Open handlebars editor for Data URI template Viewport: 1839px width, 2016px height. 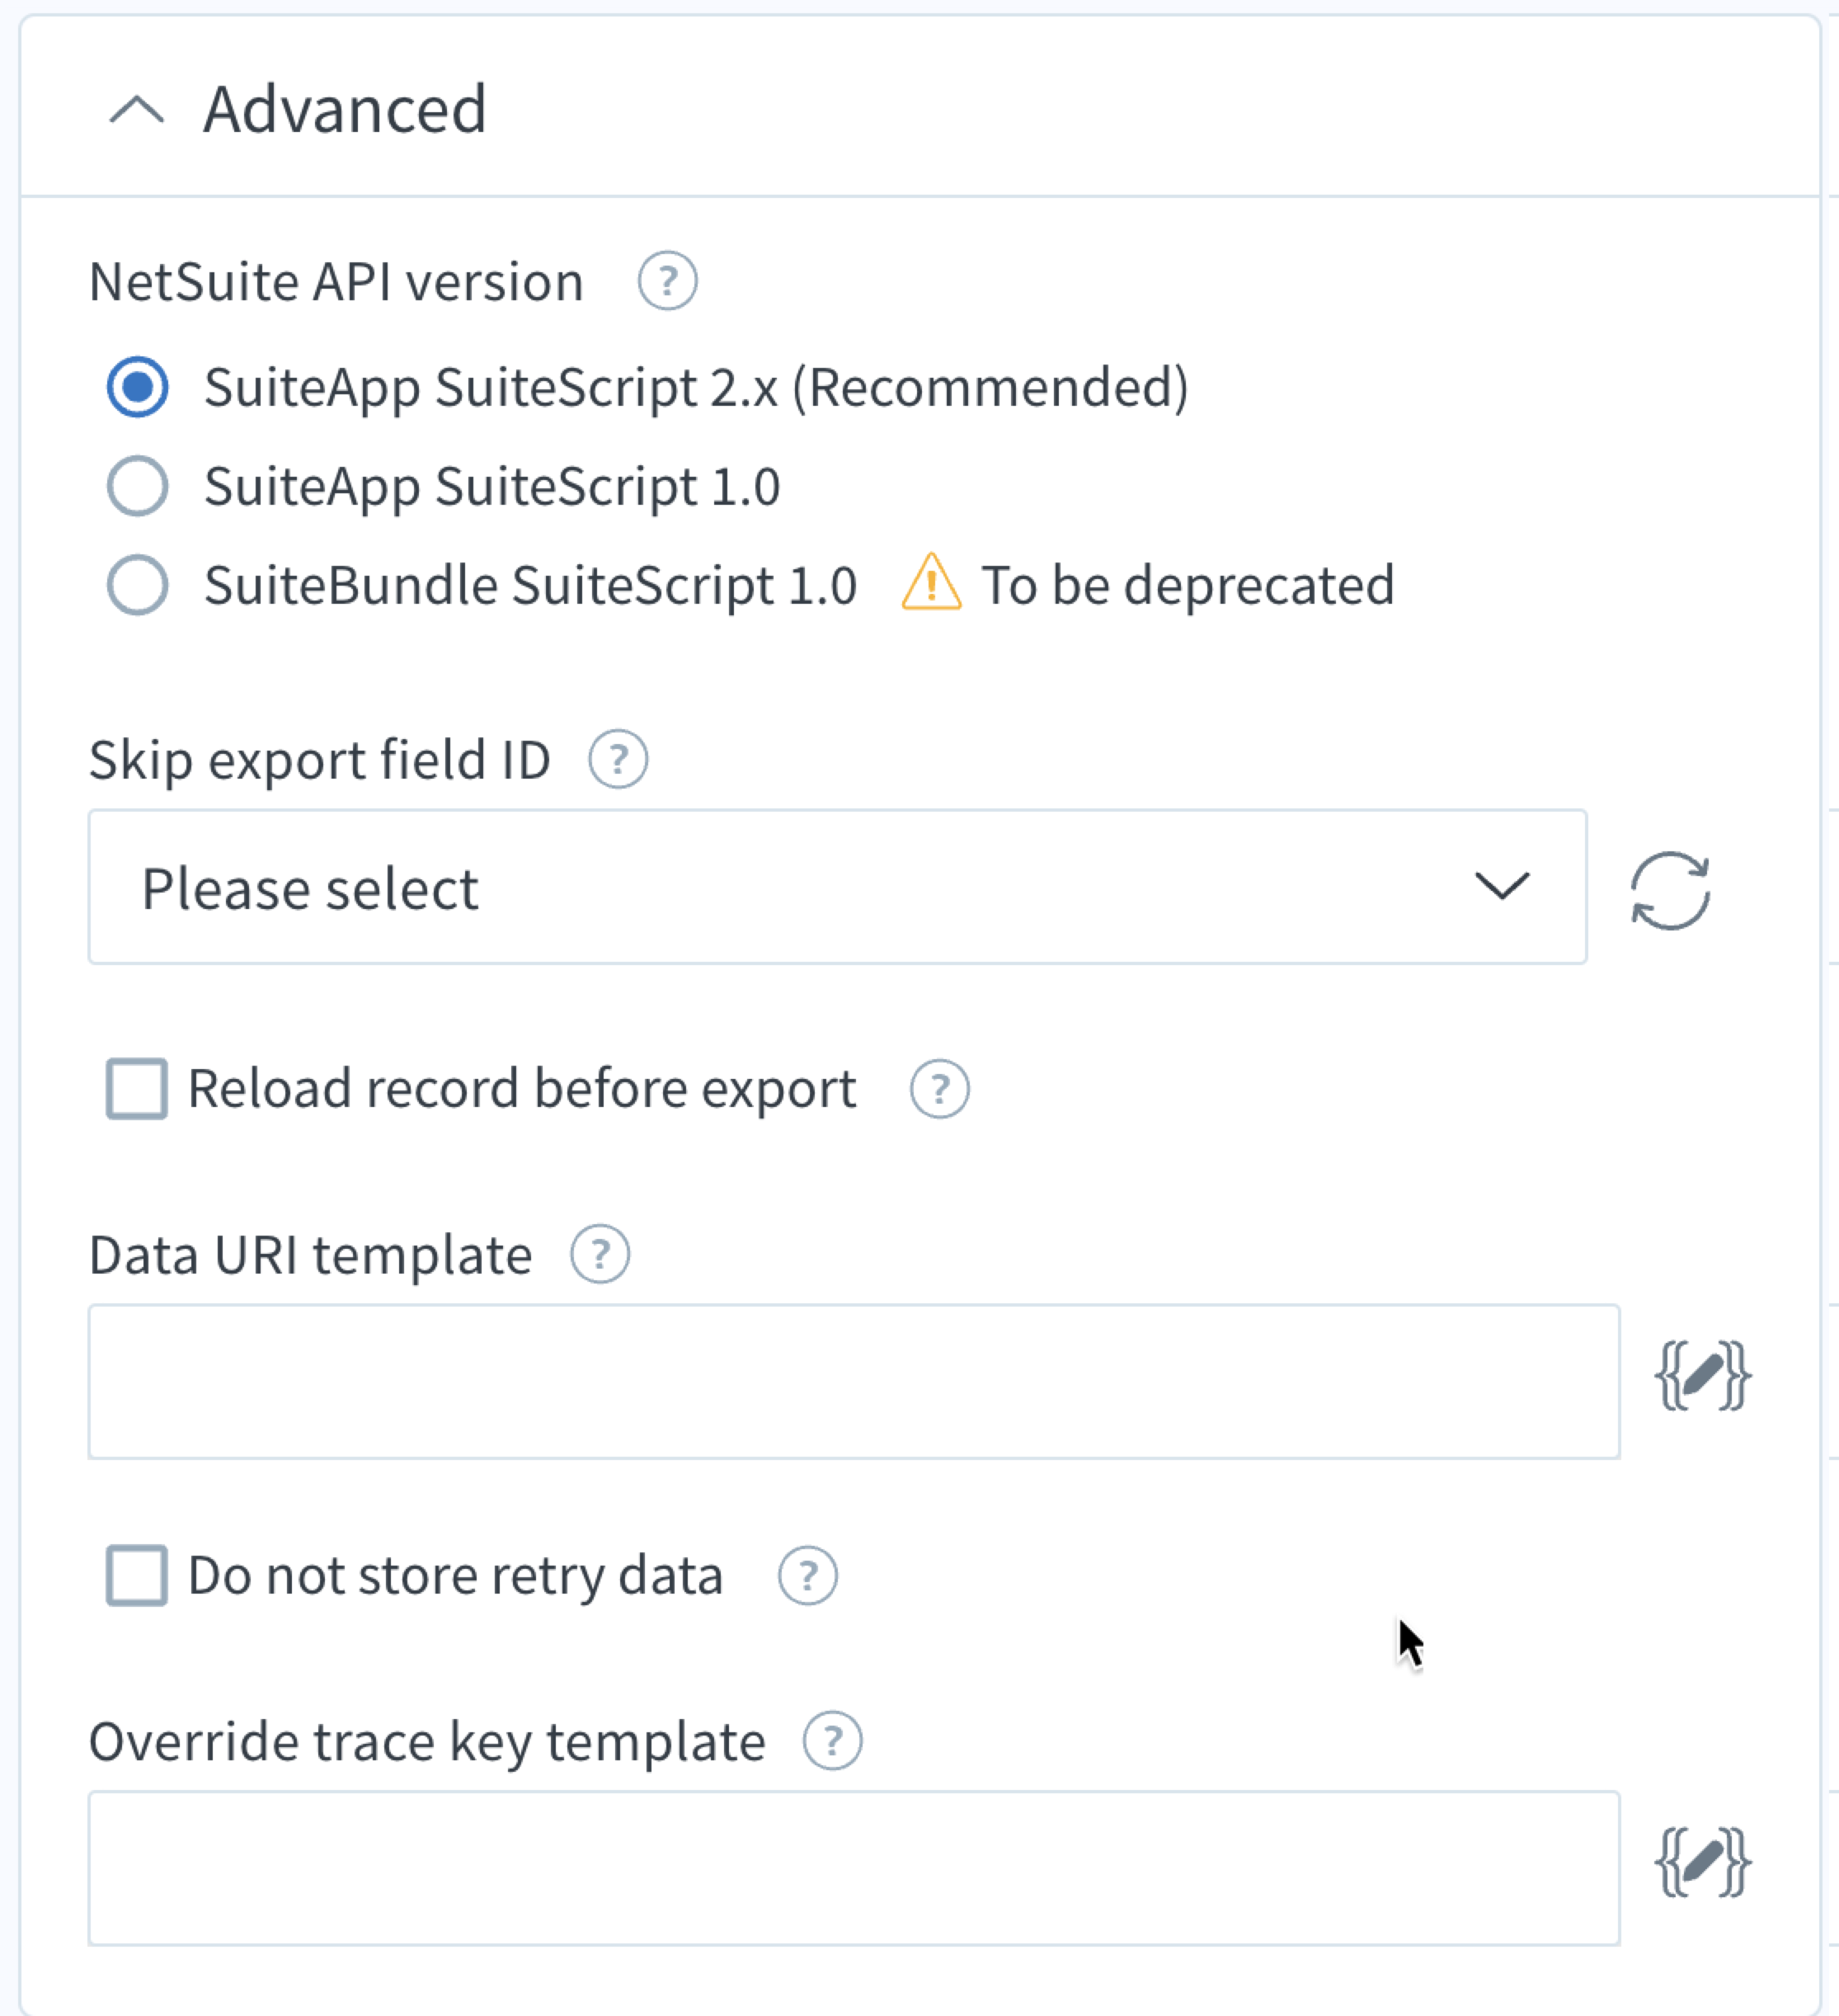point(1702,1377)
